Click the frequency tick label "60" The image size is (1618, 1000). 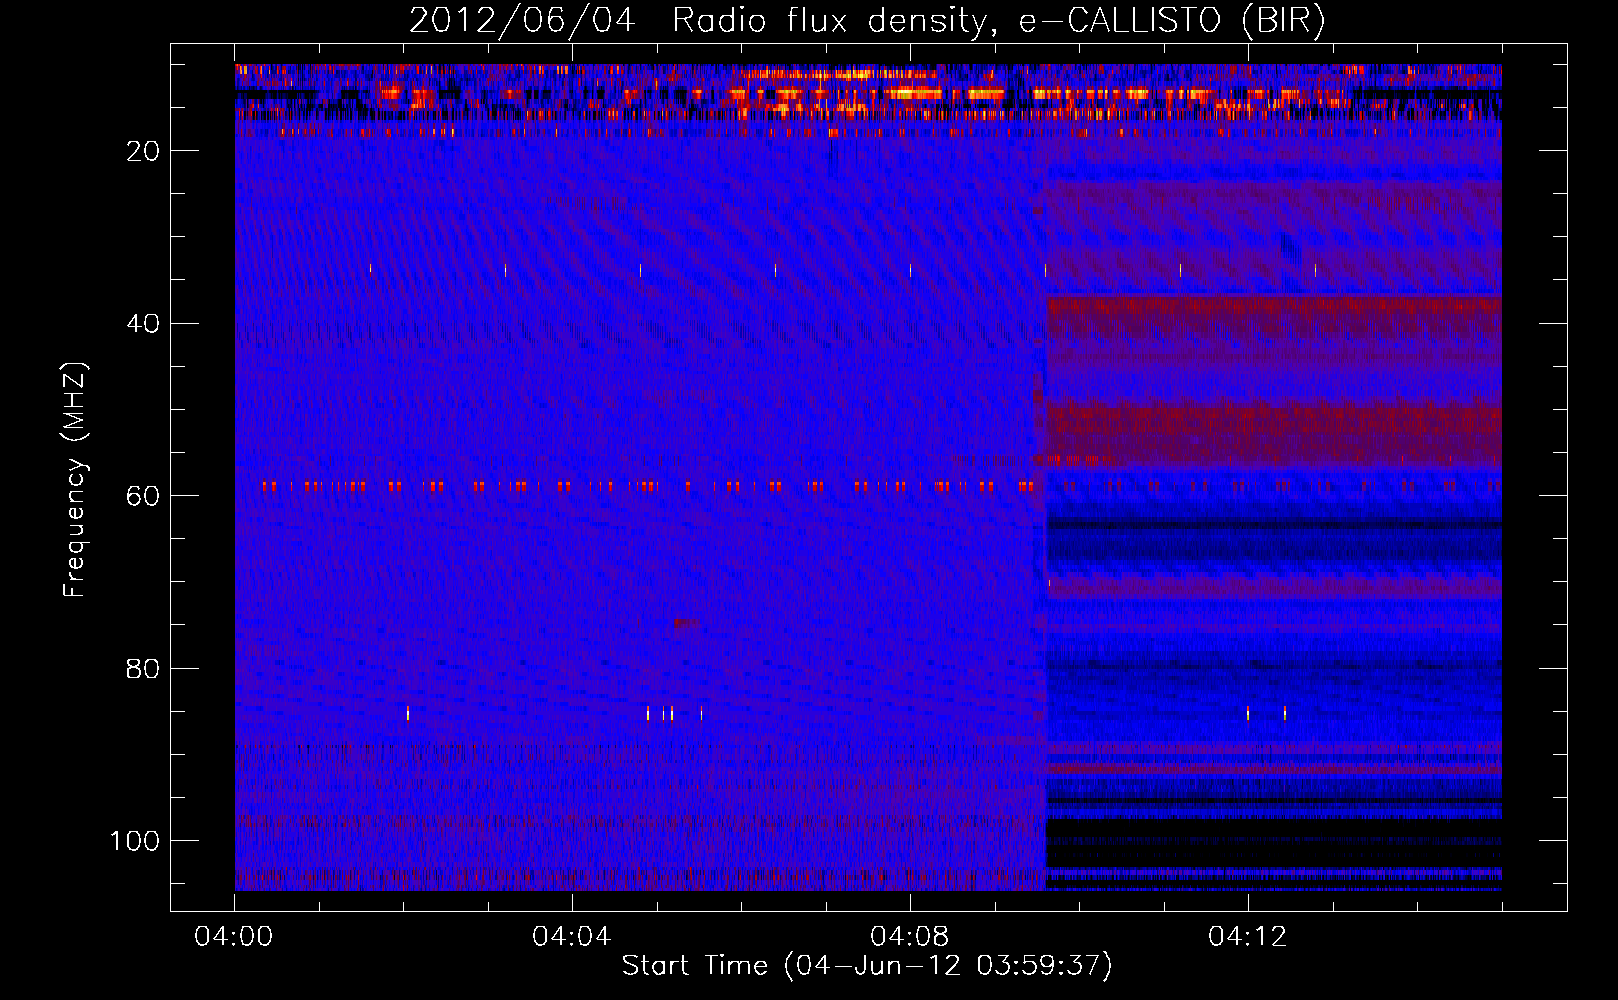(x=143, y=497)
